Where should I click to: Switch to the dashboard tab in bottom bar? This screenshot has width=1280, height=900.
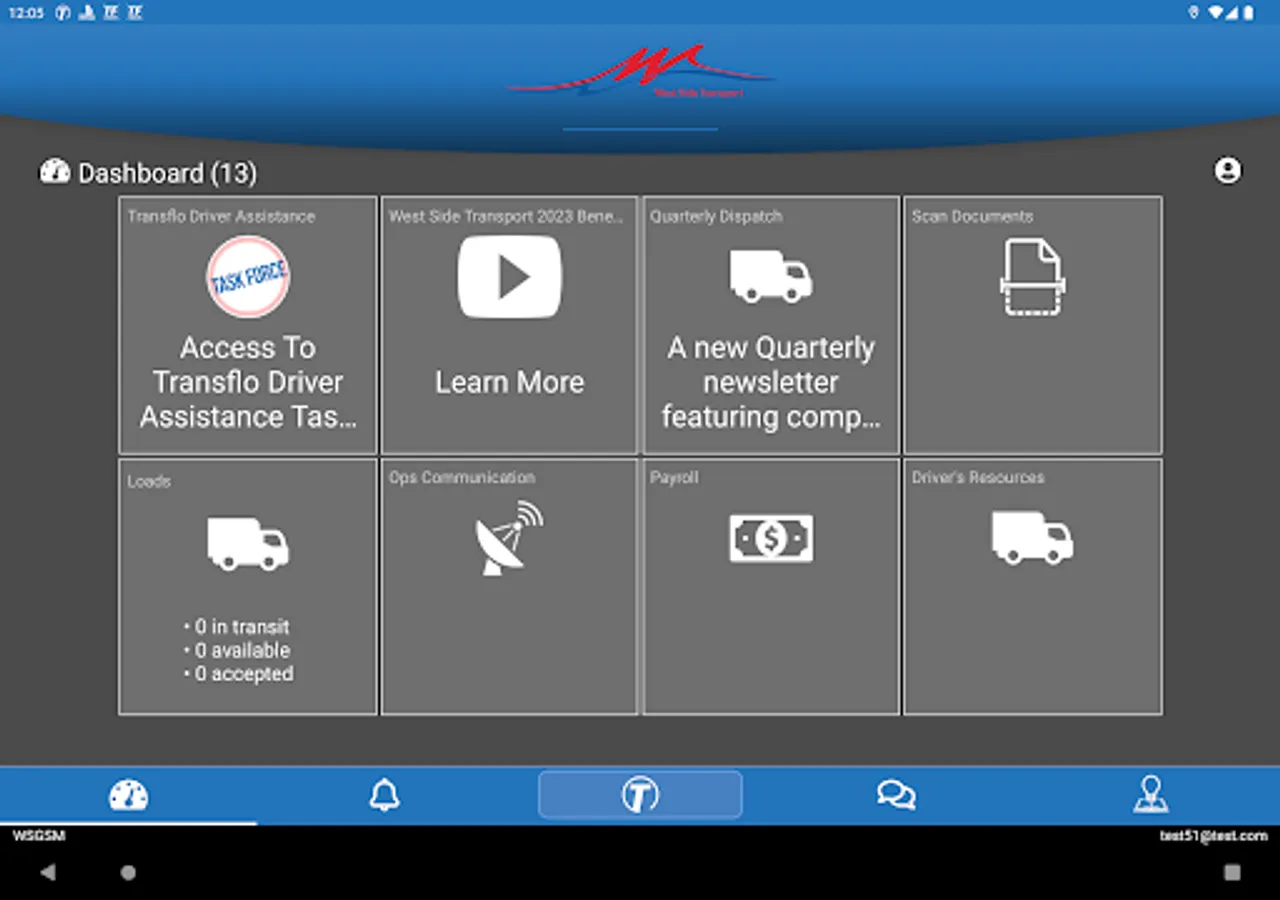coord(128,795)
